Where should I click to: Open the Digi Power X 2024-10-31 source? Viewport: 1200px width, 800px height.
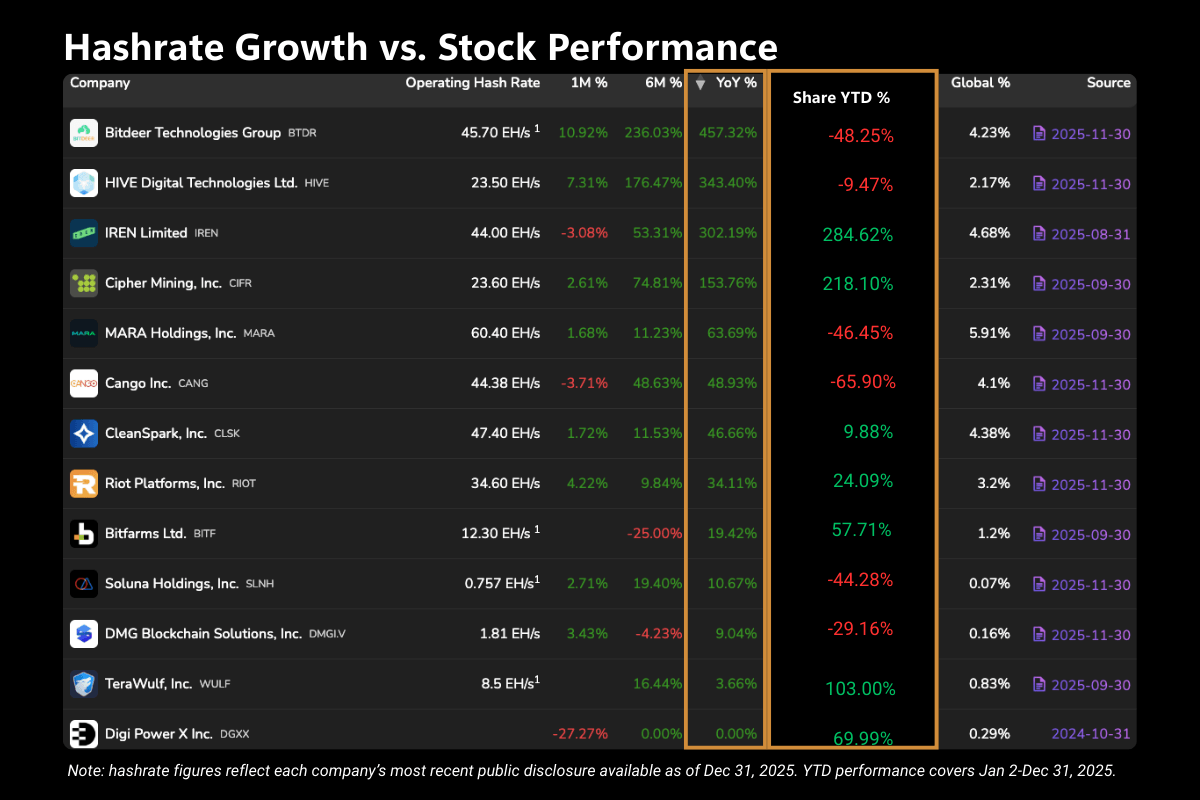(1090, 734)
